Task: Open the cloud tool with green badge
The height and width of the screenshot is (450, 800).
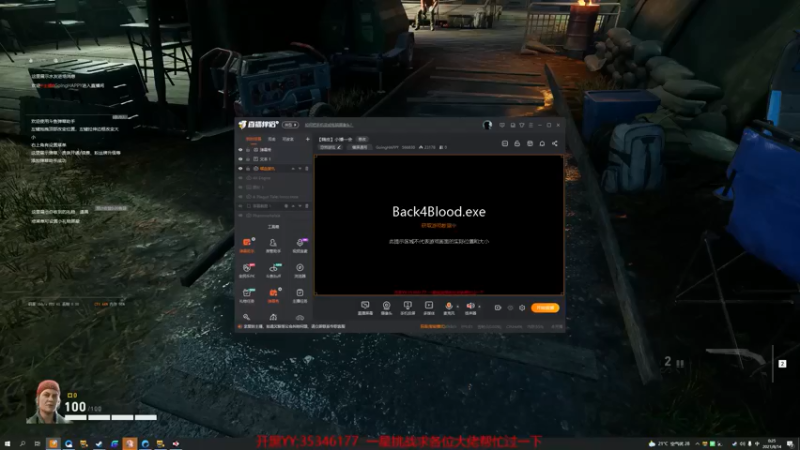Action: (x=273, y=270)
